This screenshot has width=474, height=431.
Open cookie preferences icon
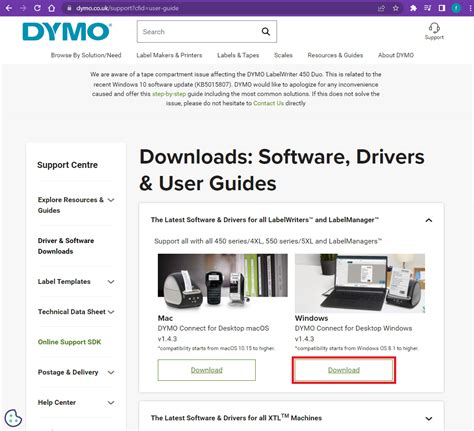tap(13, 418)
